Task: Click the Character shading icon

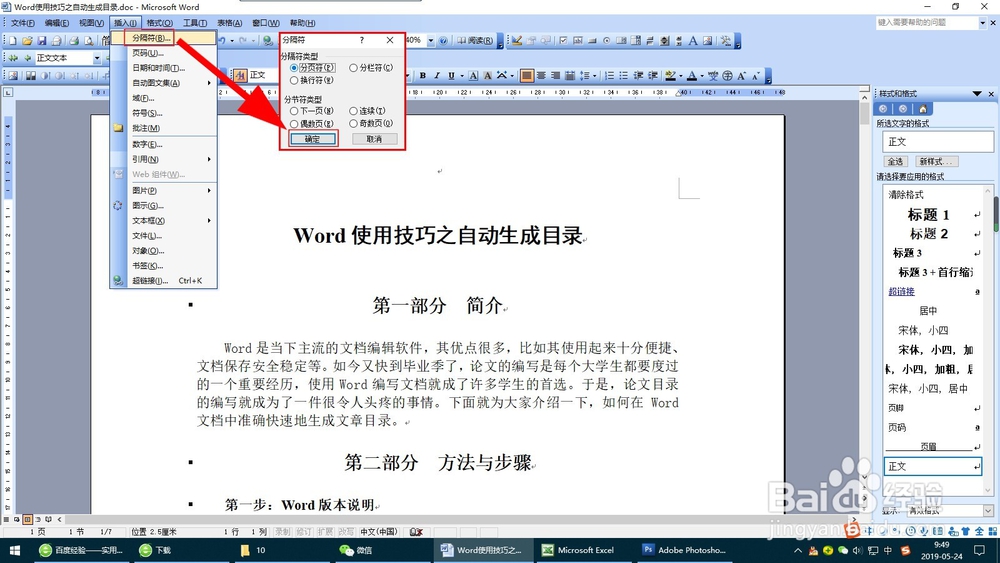Action: tap(487, 75)
